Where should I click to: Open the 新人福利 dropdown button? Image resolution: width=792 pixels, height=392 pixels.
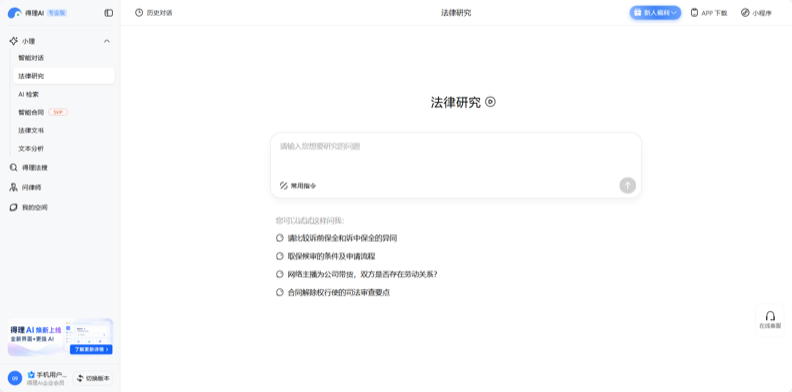point(655,13)
